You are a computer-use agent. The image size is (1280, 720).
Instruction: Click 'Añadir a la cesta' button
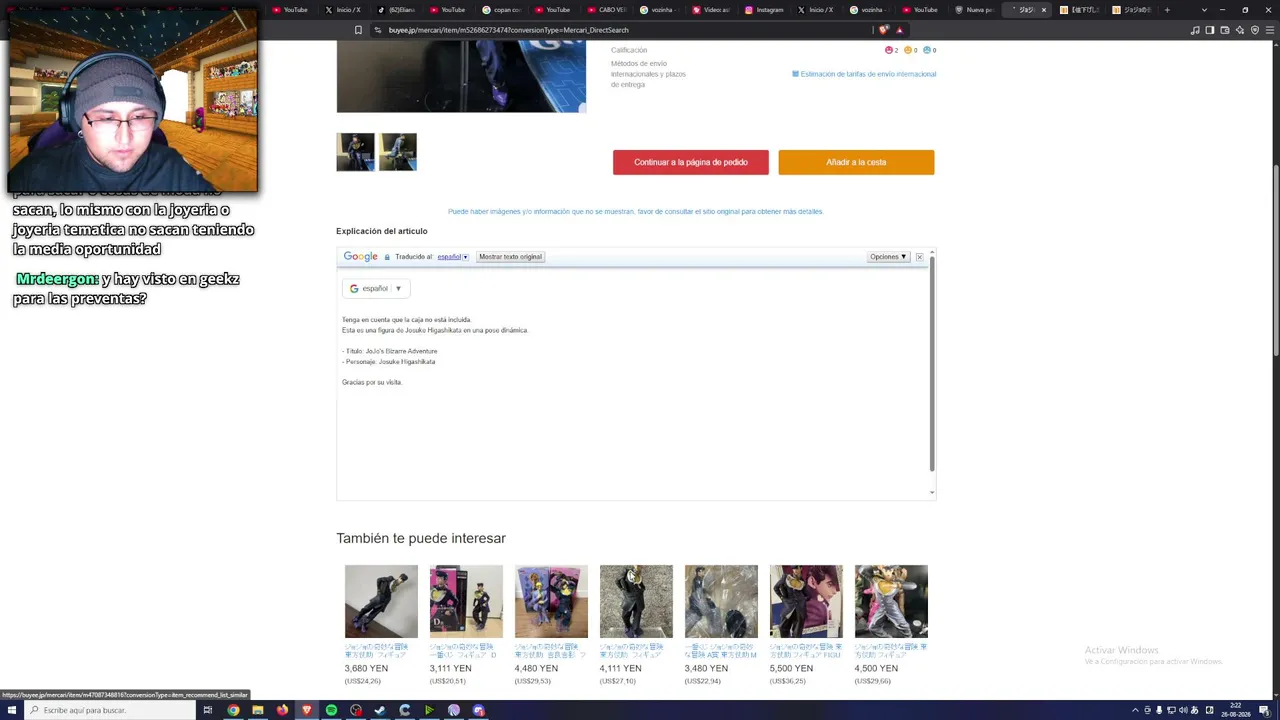(x=856, y=162)
